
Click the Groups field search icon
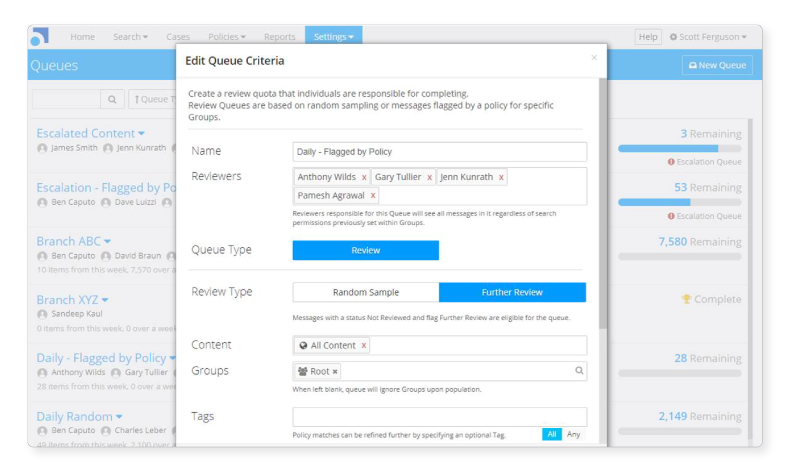coord(579,371)
